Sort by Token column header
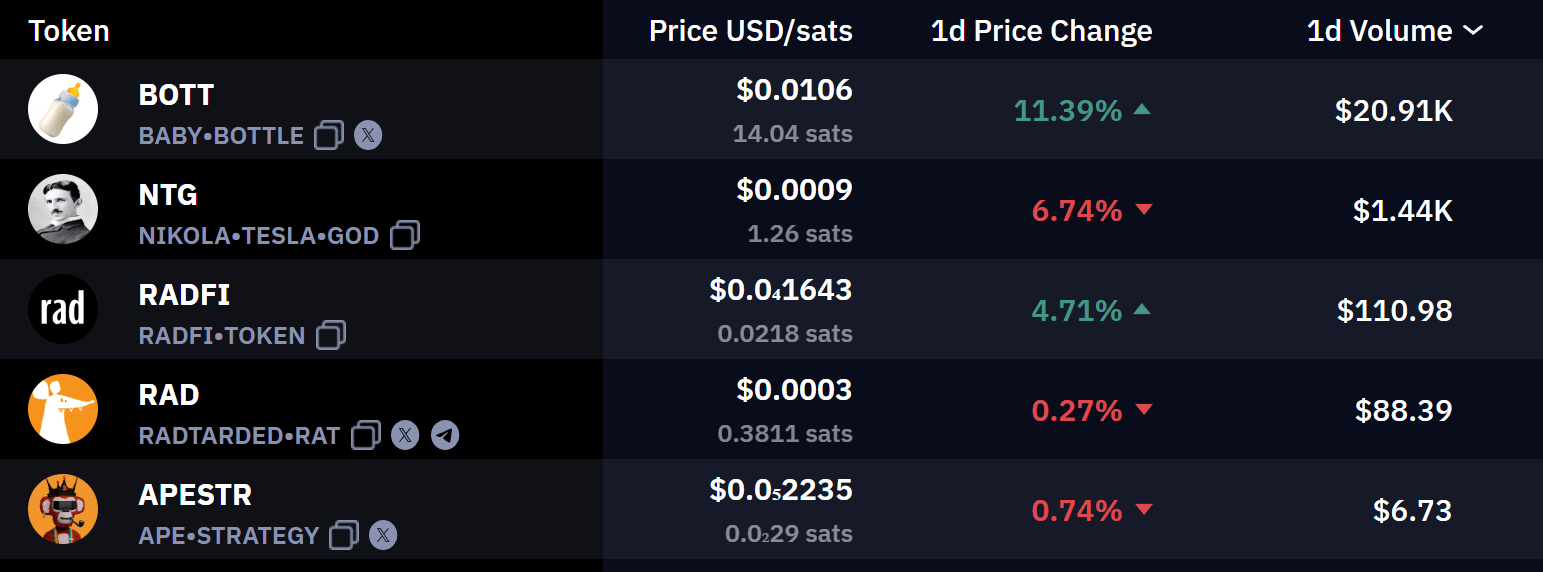This screenshot has height=572, width=1543. 69,31
